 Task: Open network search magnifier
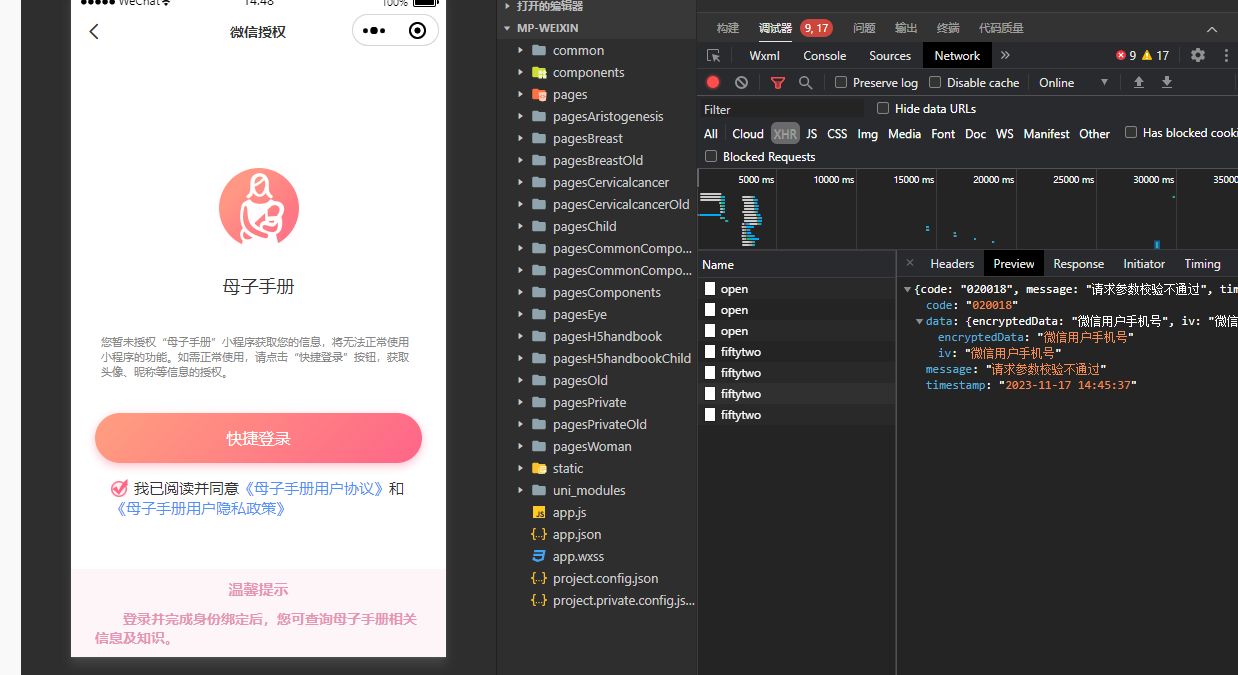pos(805,83)
